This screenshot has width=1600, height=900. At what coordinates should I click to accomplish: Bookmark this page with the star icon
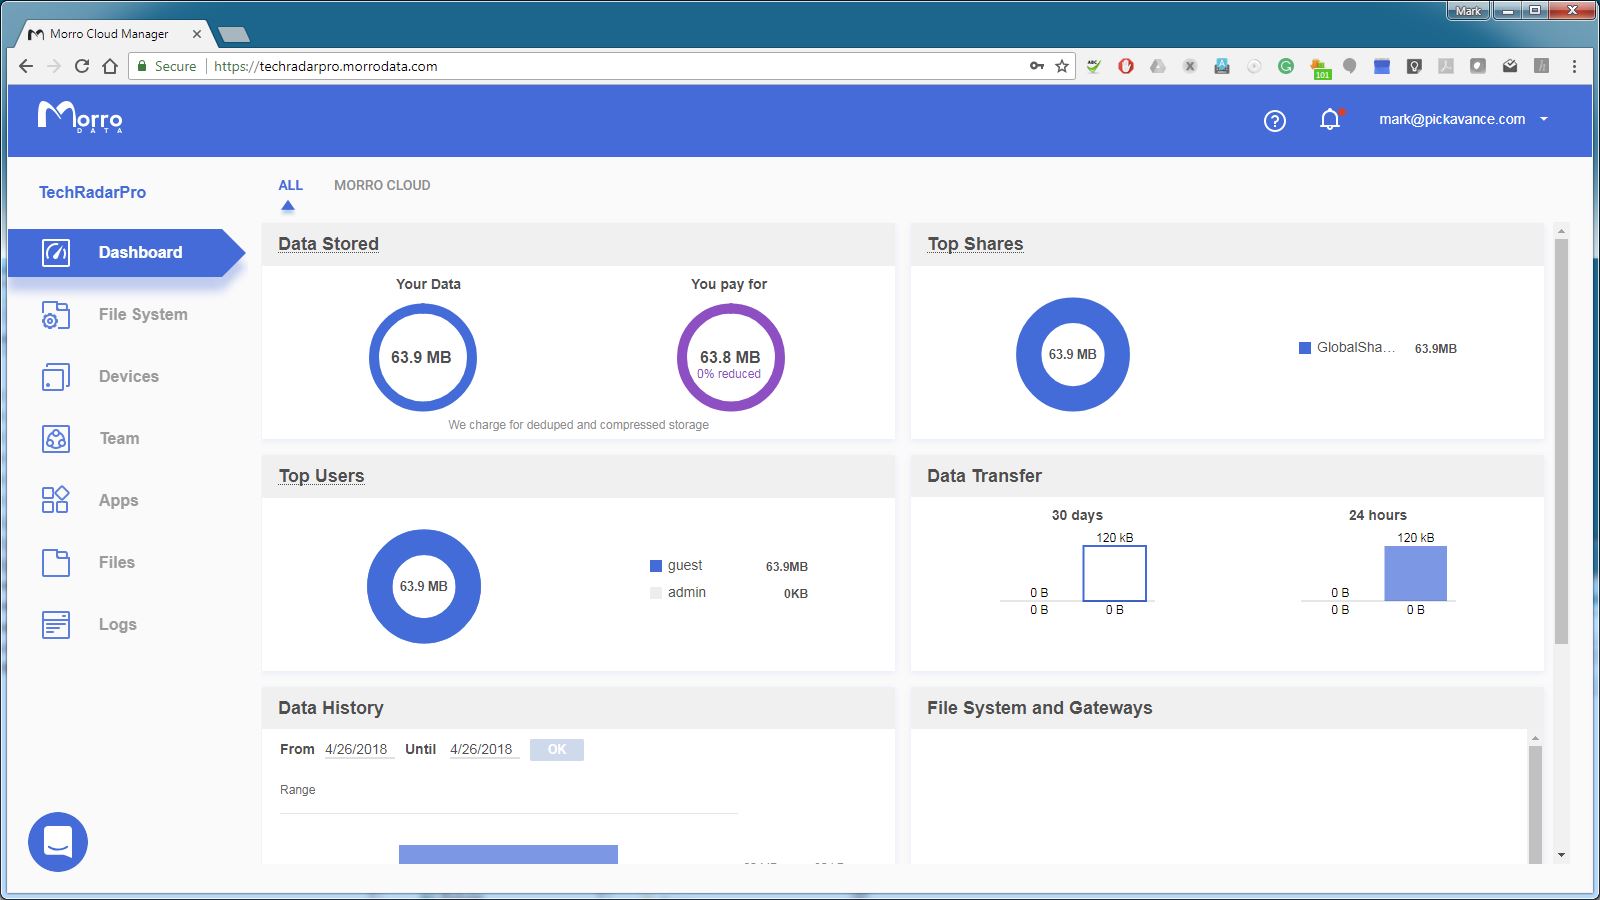pos(1062,66)
